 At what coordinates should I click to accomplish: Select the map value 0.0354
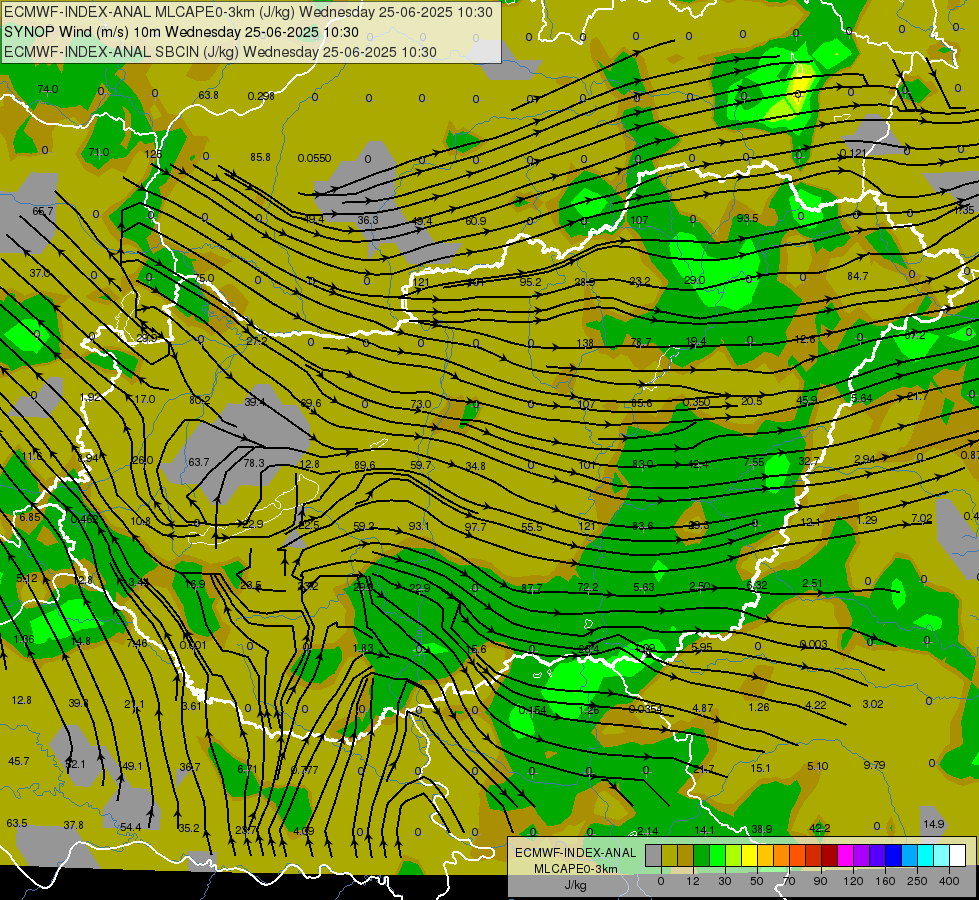click(x=645, y=709)
